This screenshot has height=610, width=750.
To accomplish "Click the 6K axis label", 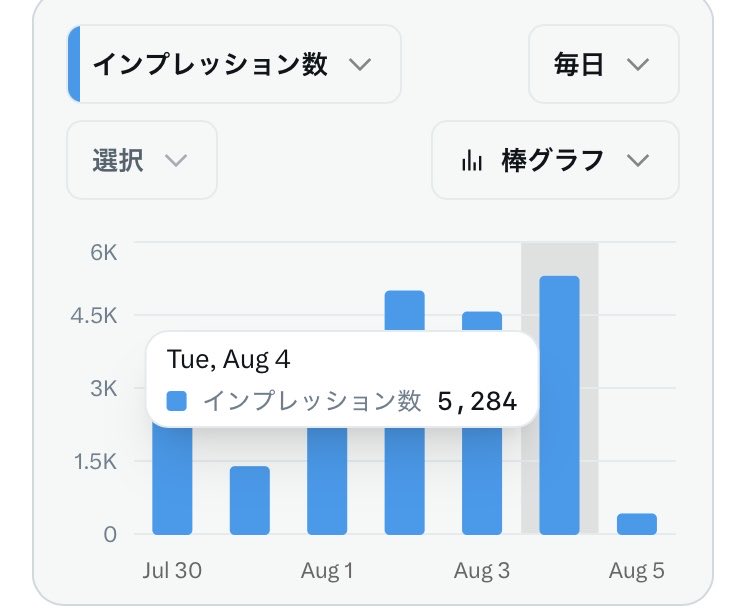I will coord(103,252).
